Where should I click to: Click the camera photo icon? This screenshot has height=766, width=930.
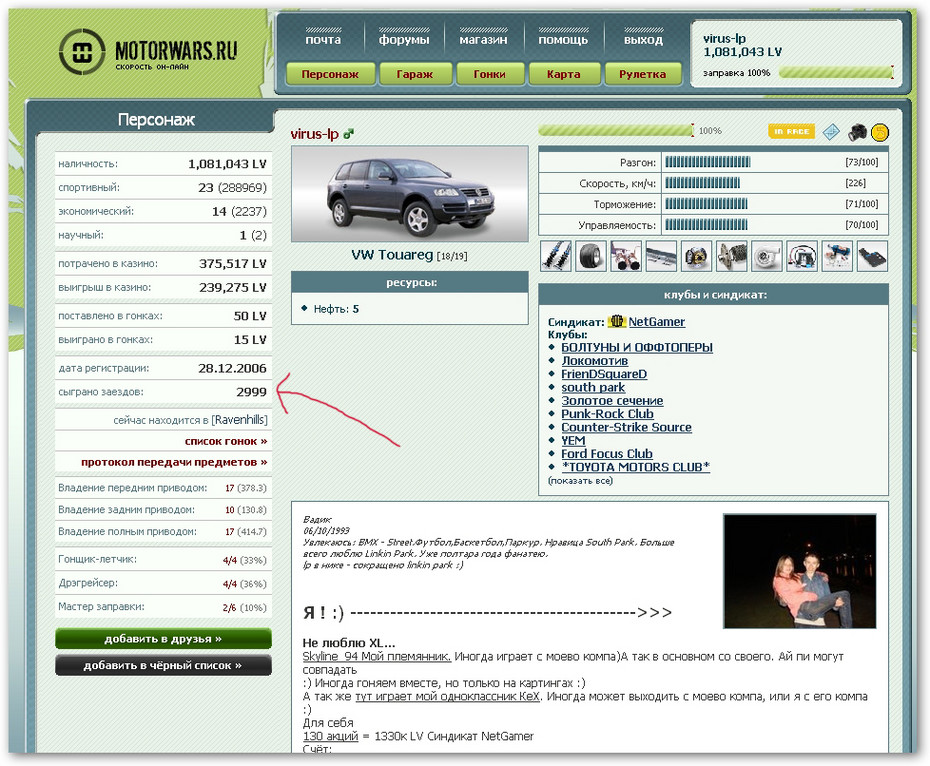(x=856, y=132)
